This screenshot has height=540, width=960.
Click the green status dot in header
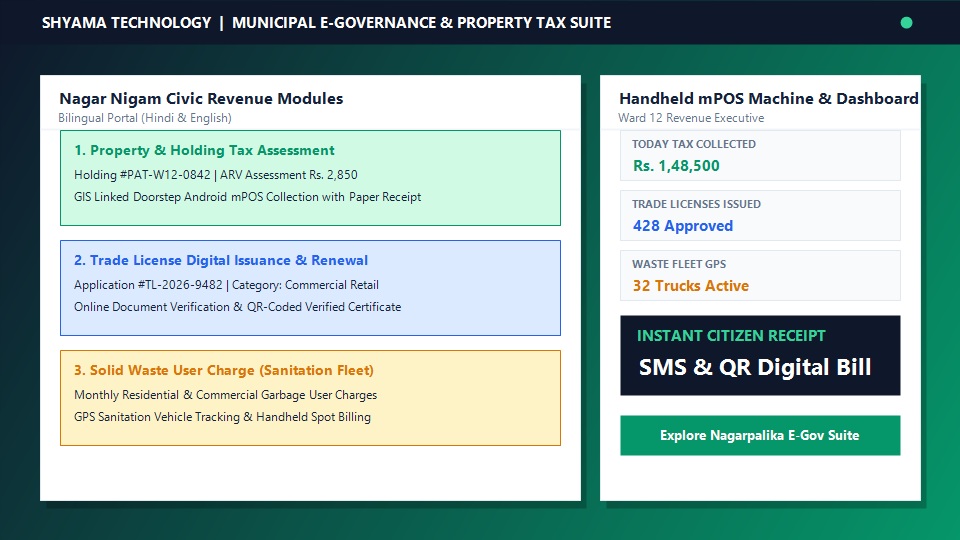(x=906, y=23)
